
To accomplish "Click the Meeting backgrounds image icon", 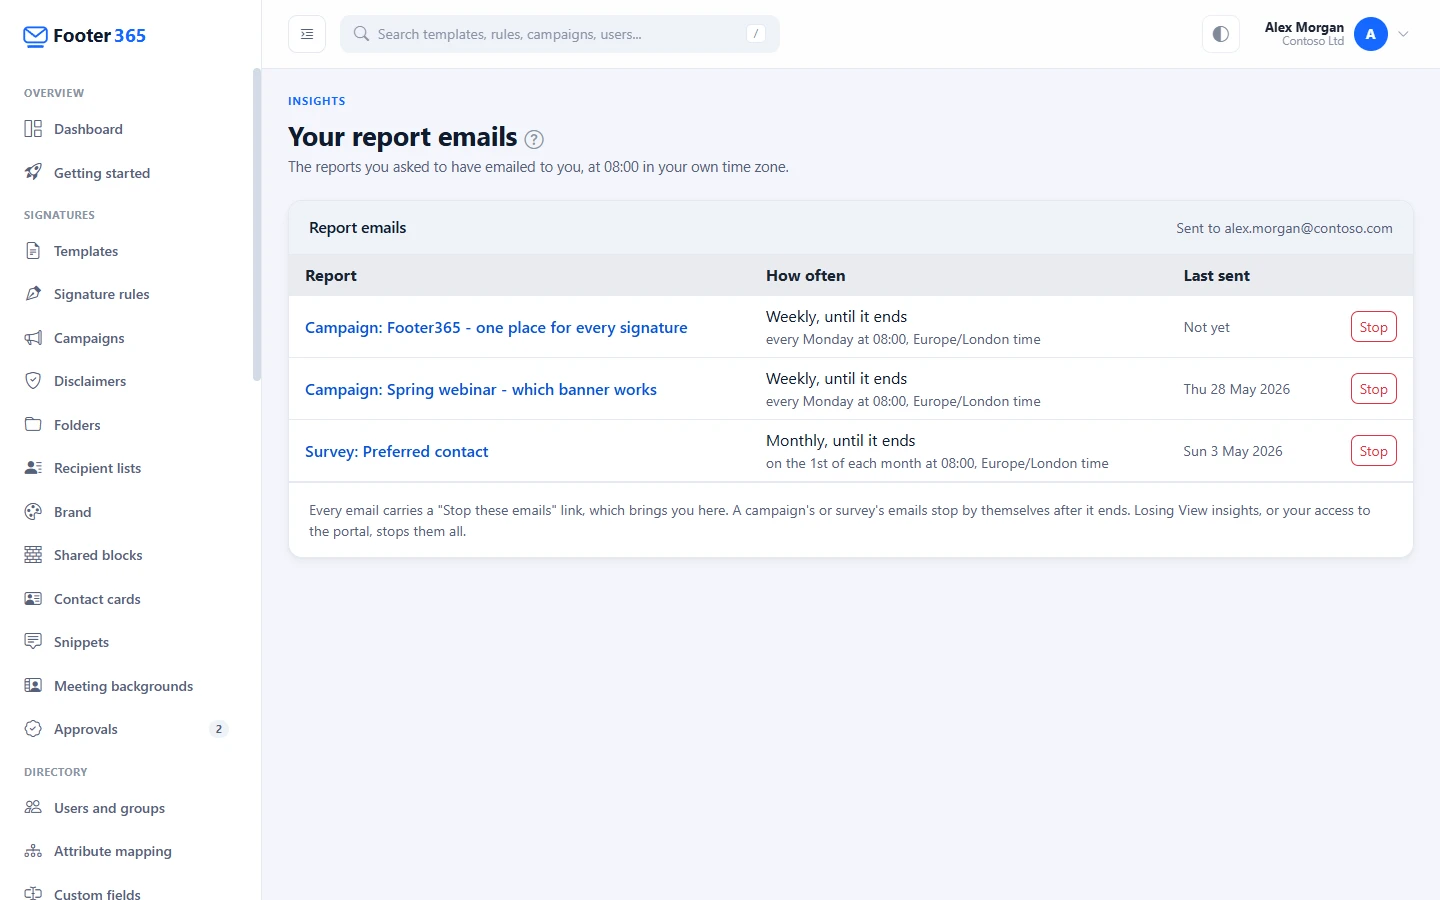I will (x=33, y=685).
